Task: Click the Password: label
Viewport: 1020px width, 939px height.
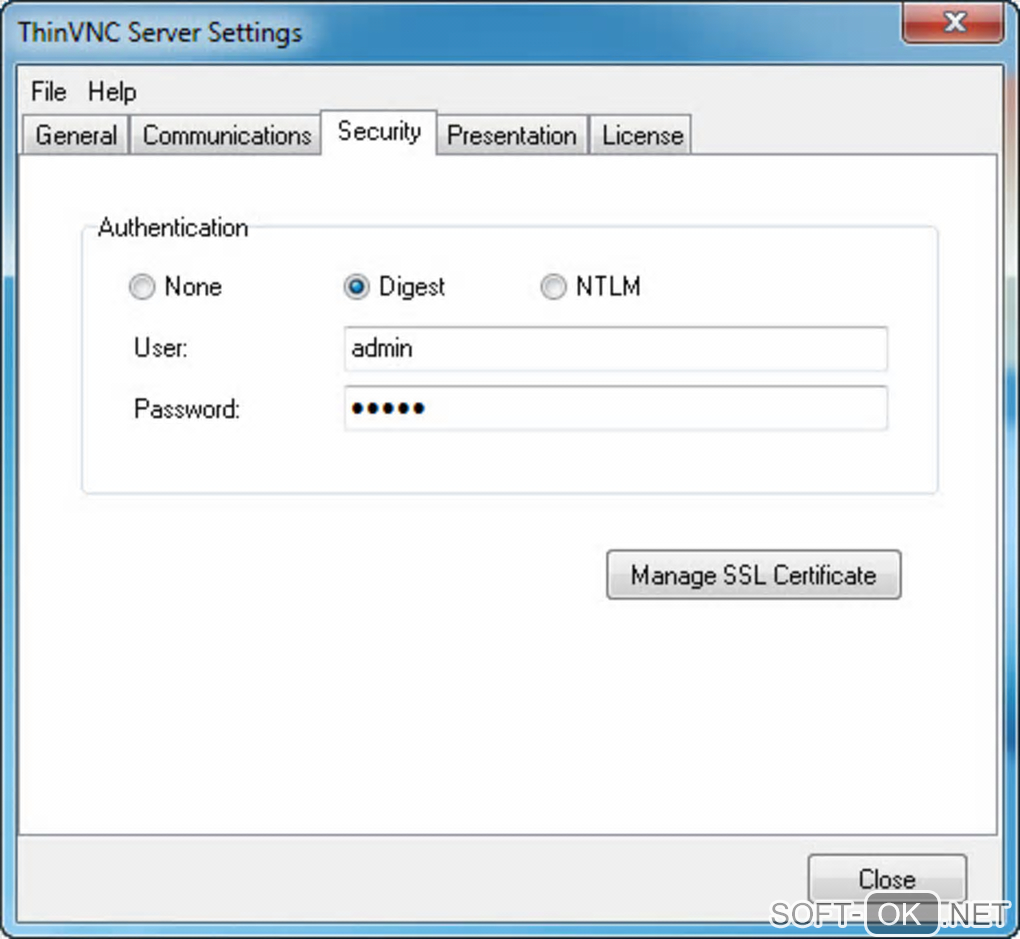Action: (187, 409)
